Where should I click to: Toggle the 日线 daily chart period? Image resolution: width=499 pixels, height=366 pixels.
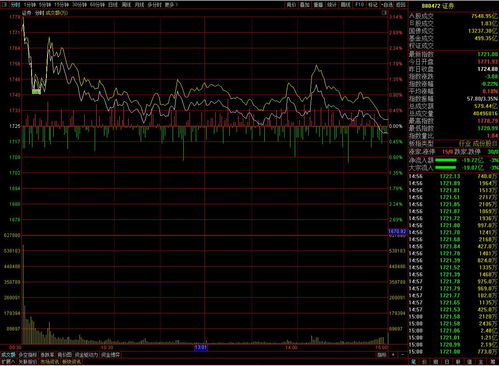(x=113, y=5)
